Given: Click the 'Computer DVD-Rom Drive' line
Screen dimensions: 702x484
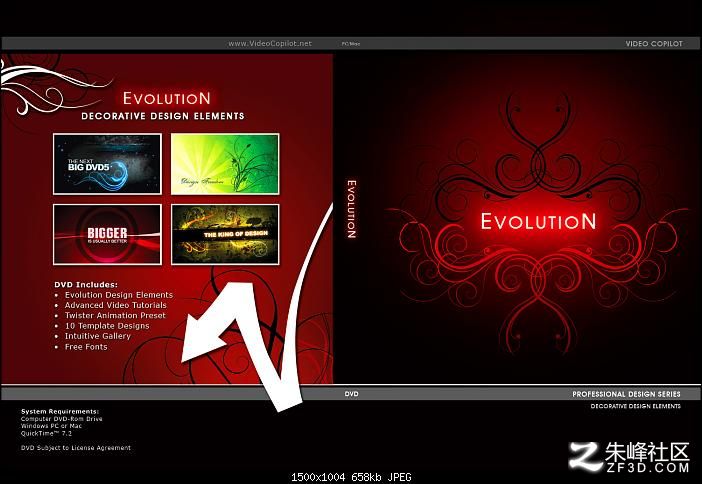Looking at the screenshot, I should click(62, 419).
